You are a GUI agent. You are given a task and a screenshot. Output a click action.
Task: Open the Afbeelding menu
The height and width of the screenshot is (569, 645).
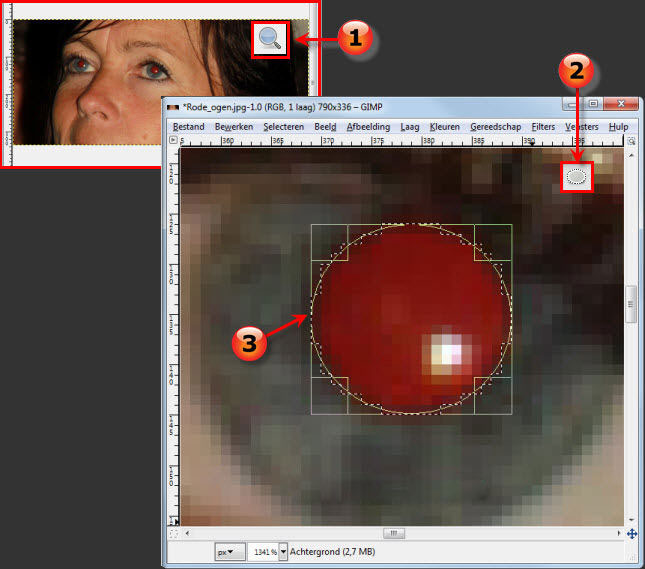tap(368, 127)
